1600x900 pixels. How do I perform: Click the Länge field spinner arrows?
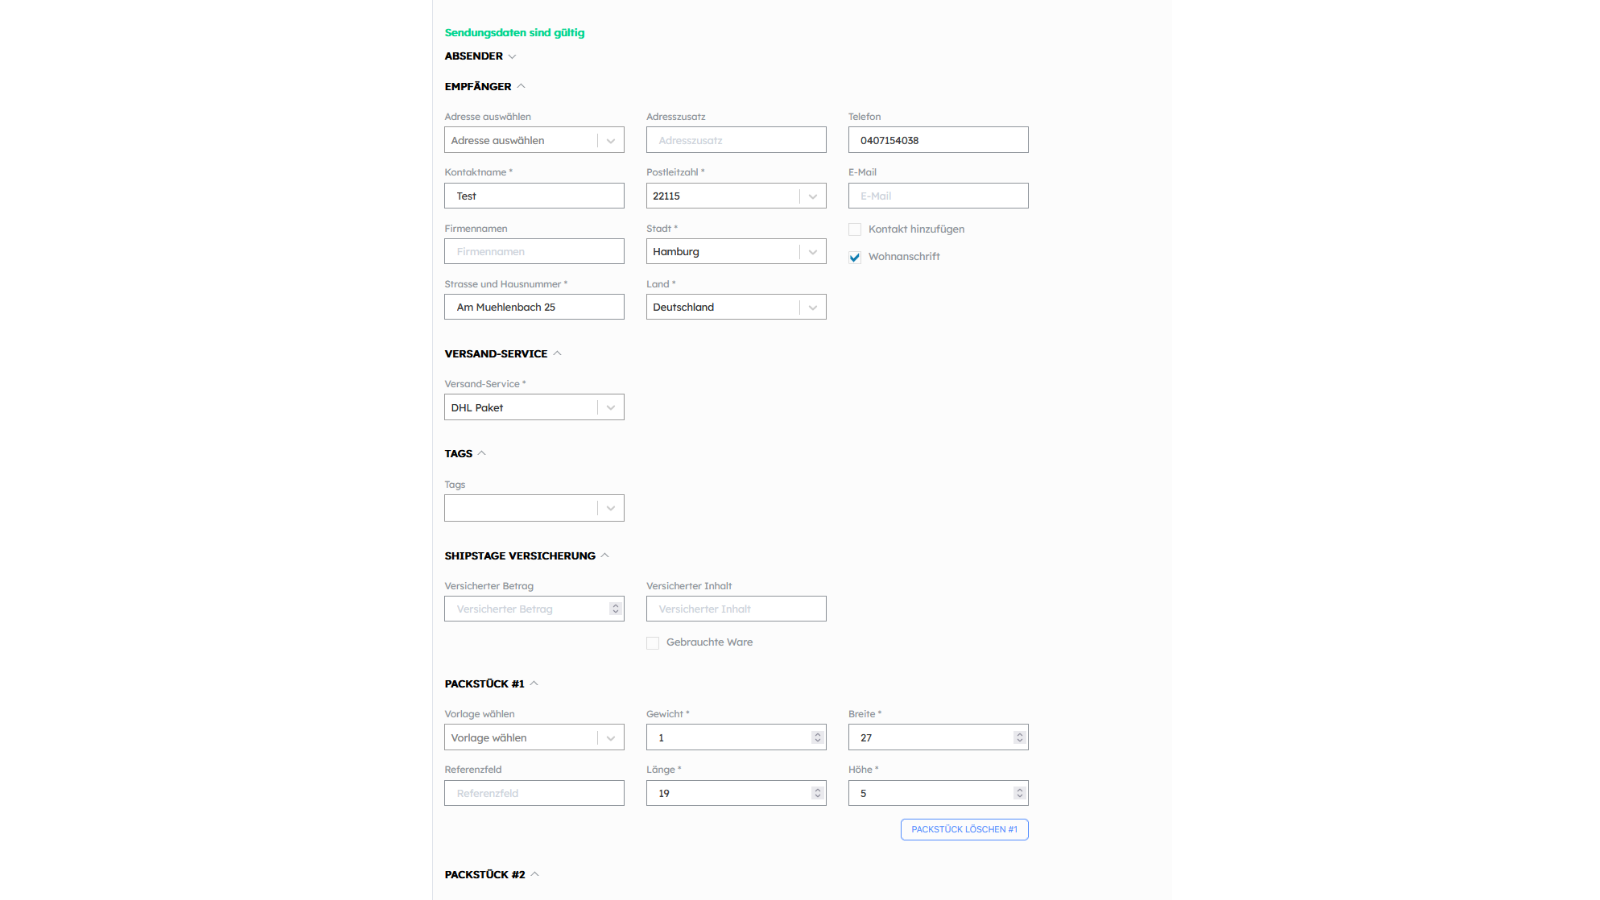[x=817, y=793]
